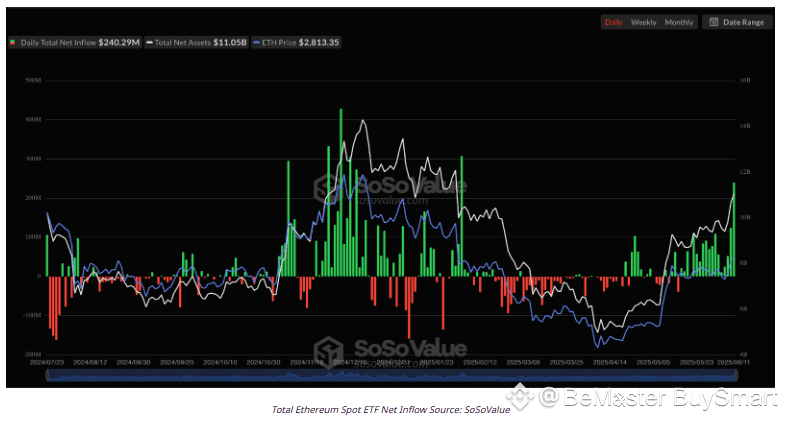
Task: Click the -100M left-axis label
Action: (x=32, y=315)
